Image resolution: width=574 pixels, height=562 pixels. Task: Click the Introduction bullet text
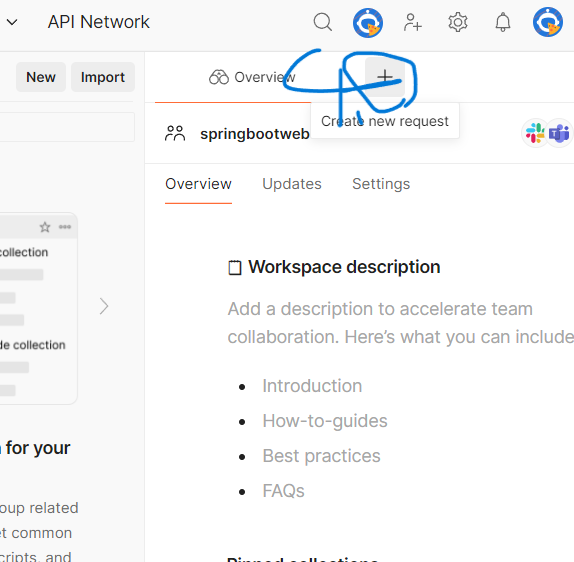coord(312,386)
